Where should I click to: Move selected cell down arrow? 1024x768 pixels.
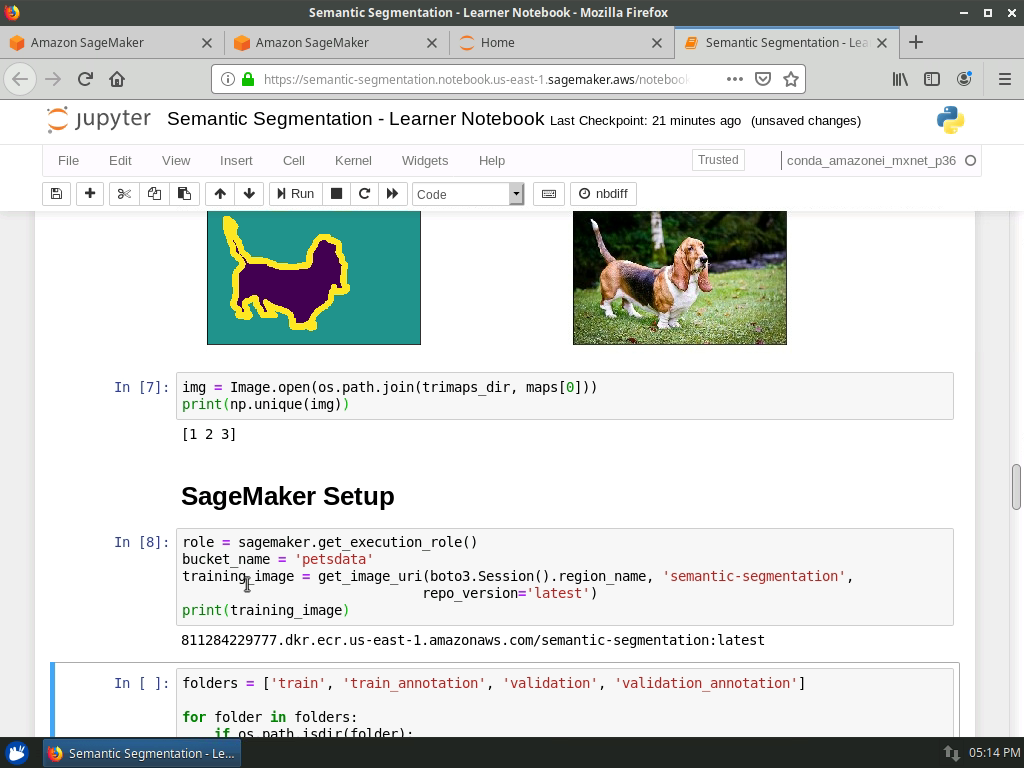click(249, 194)
